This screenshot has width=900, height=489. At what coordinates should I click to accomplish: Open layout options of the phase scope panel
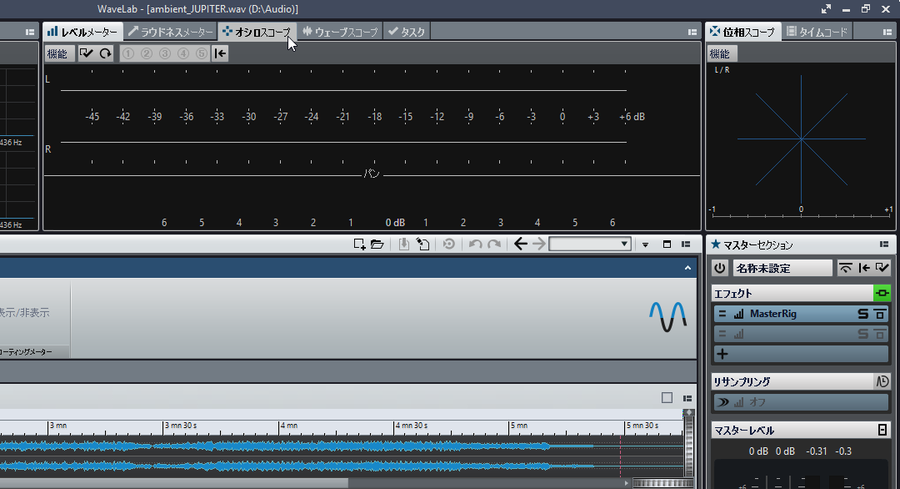887,32
